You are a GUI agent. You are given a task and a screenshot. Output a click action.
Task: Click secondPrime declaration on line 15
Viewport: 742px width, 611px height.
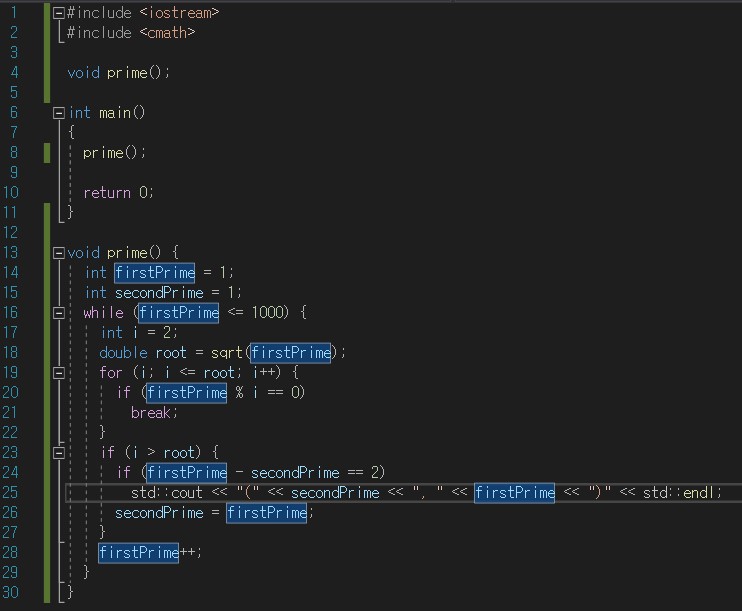click(x=159, y=293)
